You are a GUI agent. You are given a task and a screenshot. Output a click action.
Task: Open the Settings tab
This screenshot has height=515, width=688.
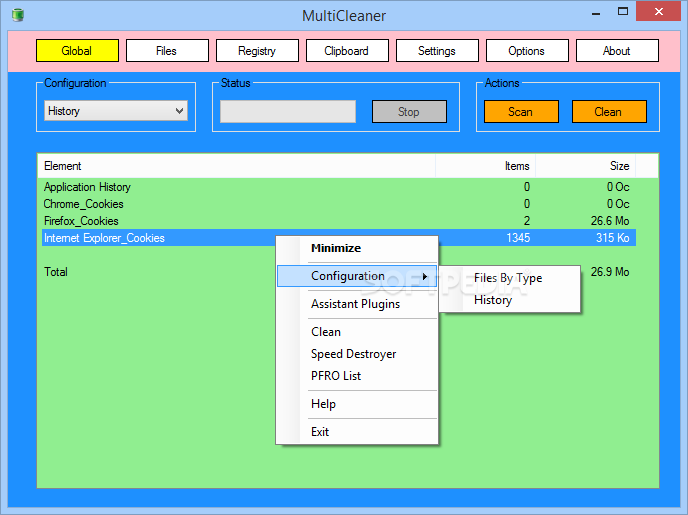(x=437, y=50)
